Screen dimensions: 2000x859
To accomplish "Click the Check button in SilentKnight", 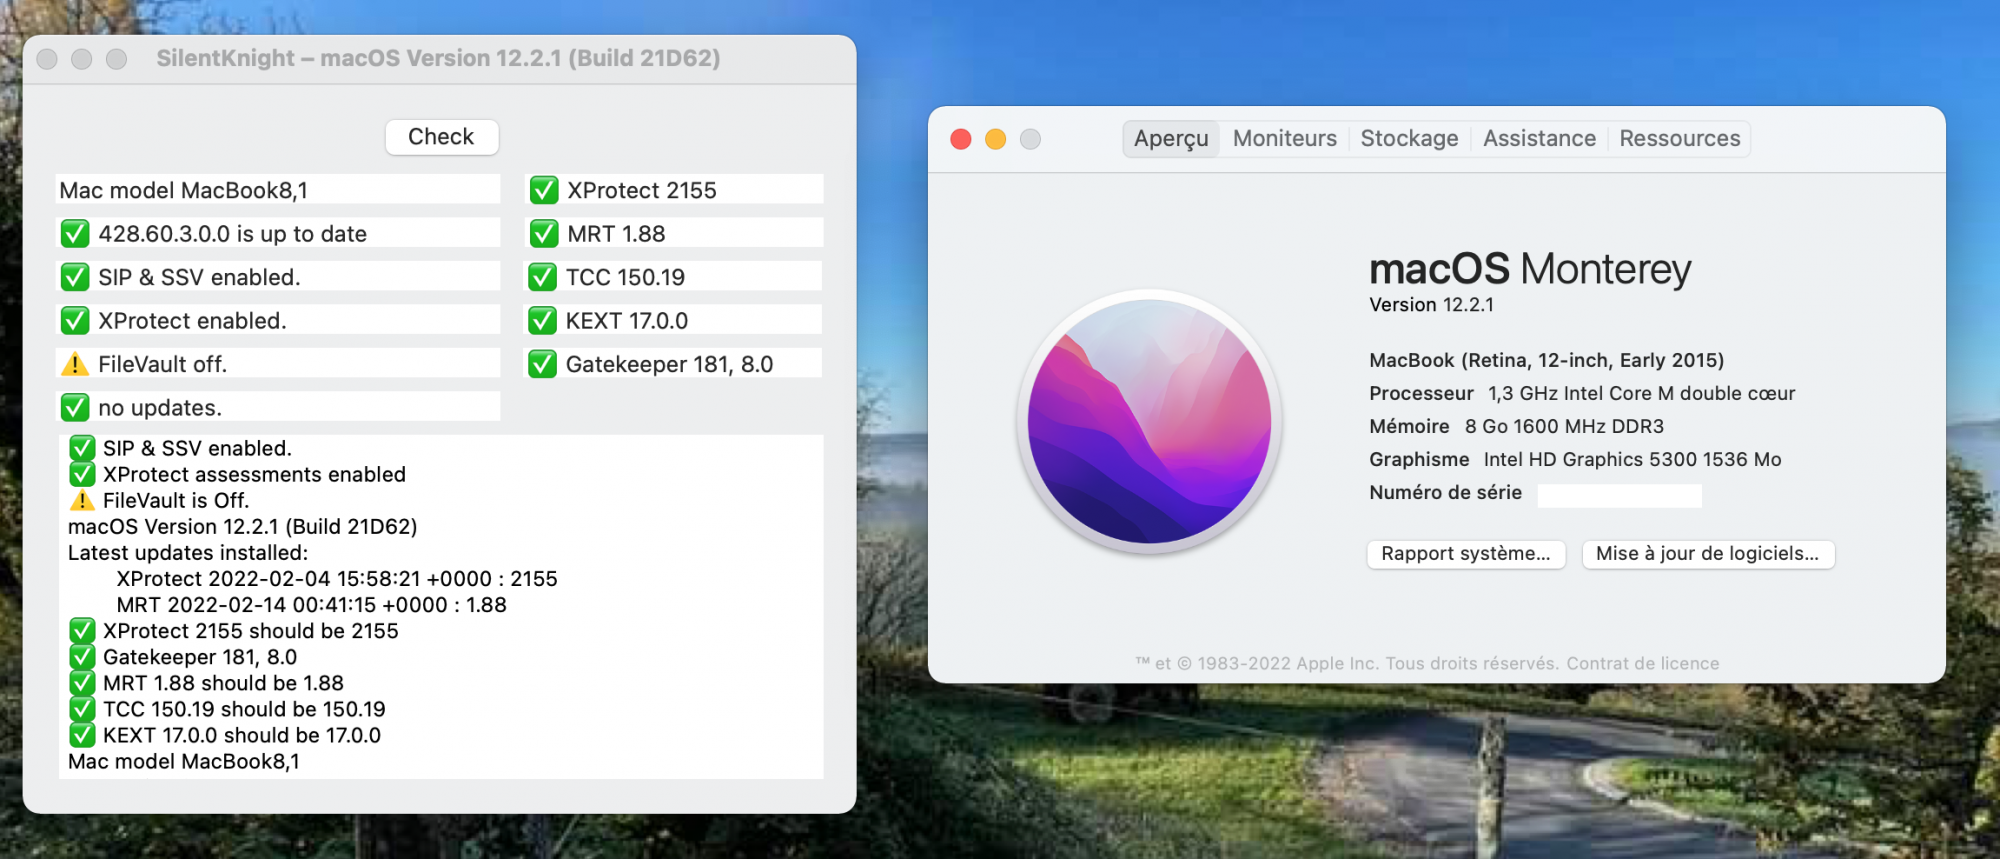I will coord(441,137).
